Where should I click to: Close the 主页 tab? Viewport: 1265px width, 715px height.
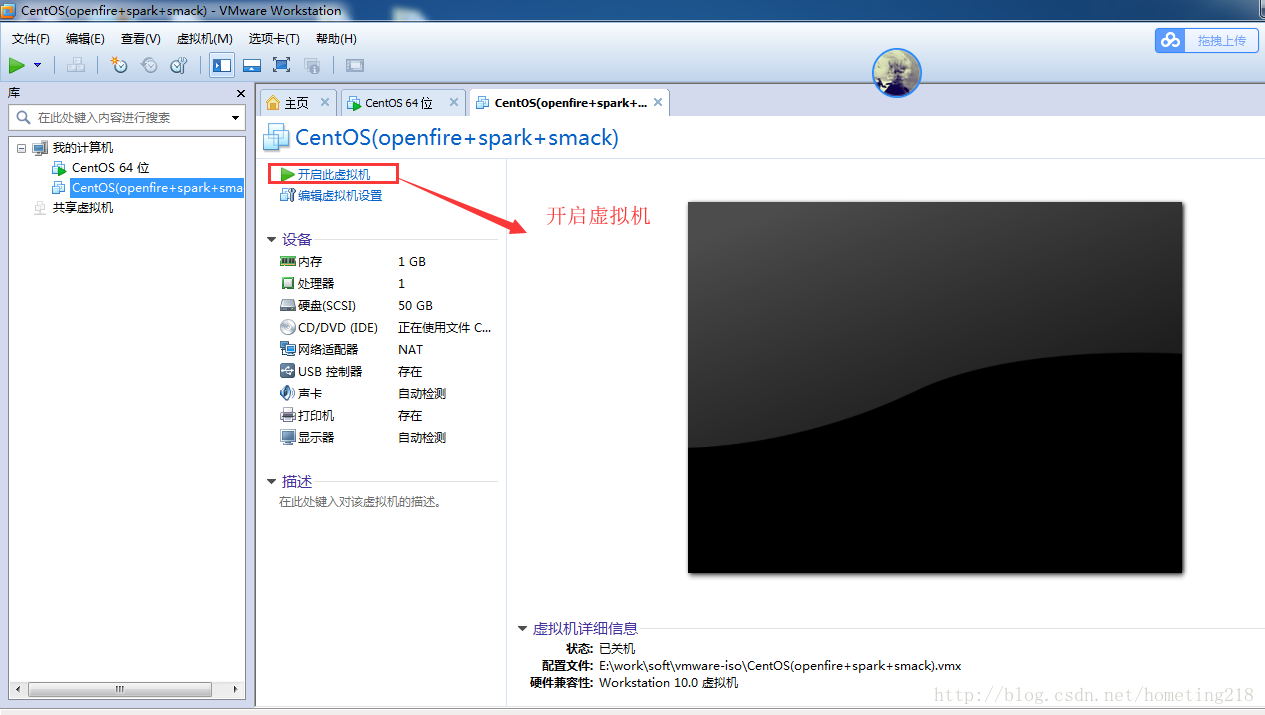[x=325, y=102]
